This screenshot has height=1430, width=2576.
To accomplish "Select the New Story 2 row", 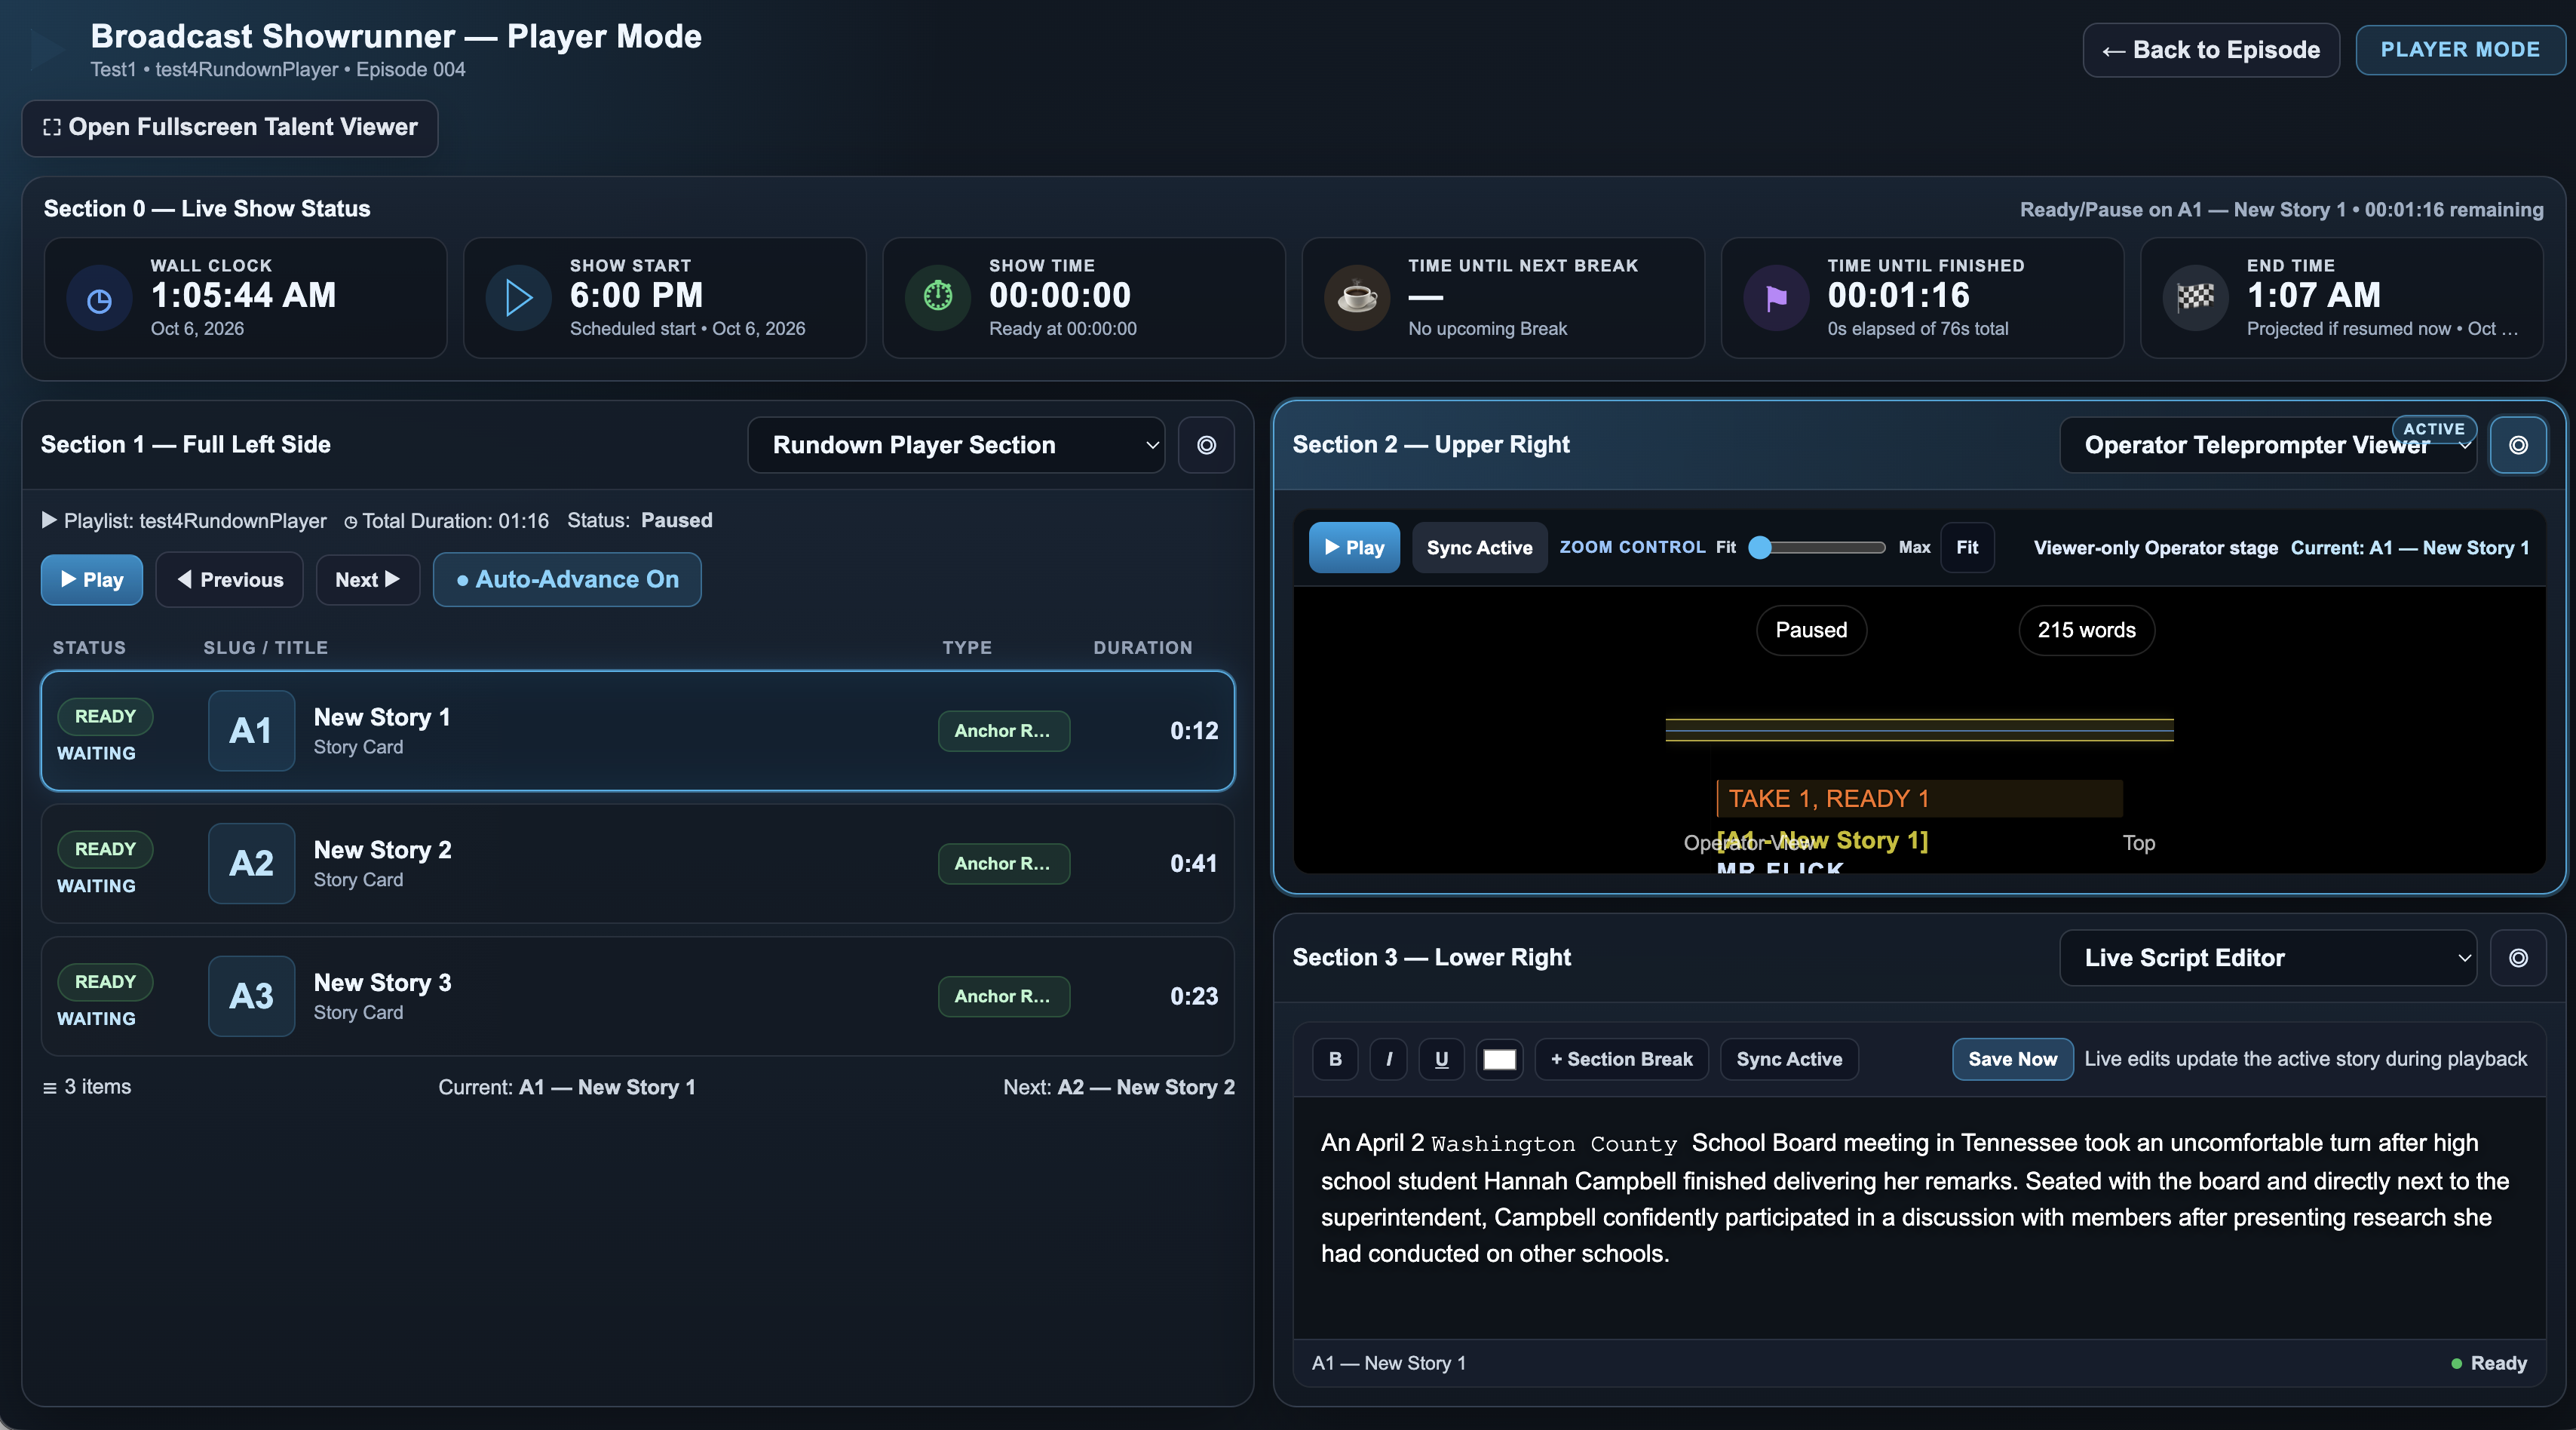I will pyautogui.click(x=638, y=864).
